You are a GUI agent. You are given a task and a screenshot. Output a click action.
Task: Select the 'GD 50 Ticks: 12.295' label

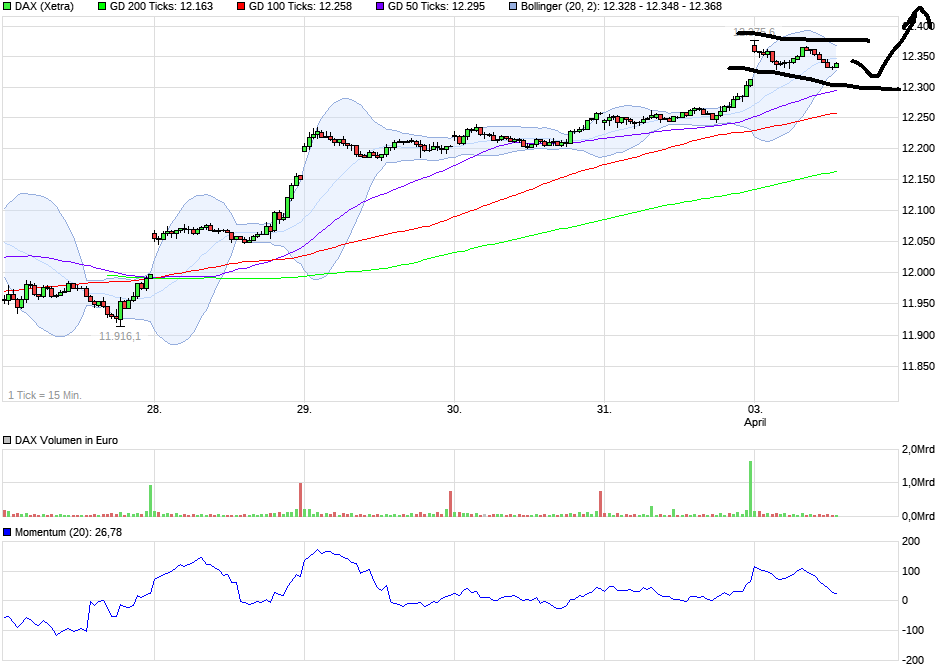pyautogui.click(x=436, y=7)
